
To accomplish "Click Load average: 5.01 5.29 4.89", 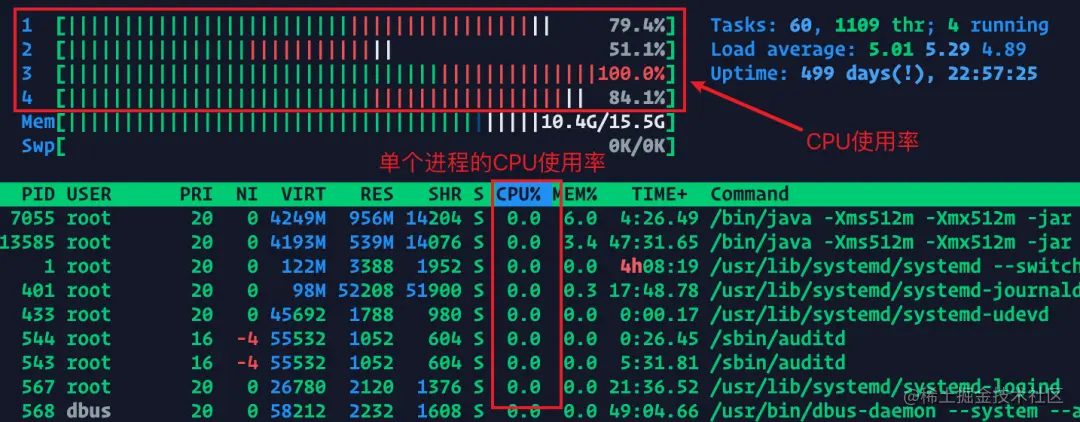I will click(x=868, y=50).
